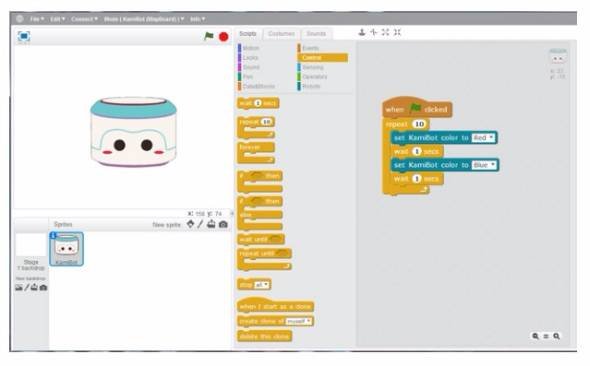Open the Info menu

pos(198,19)
